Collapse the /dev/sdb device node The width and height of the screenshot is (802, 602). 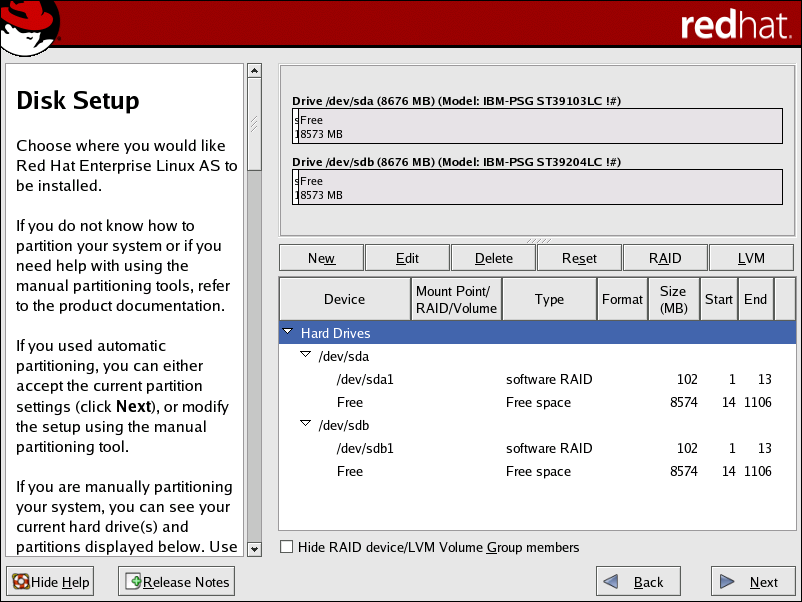[305, 424]
